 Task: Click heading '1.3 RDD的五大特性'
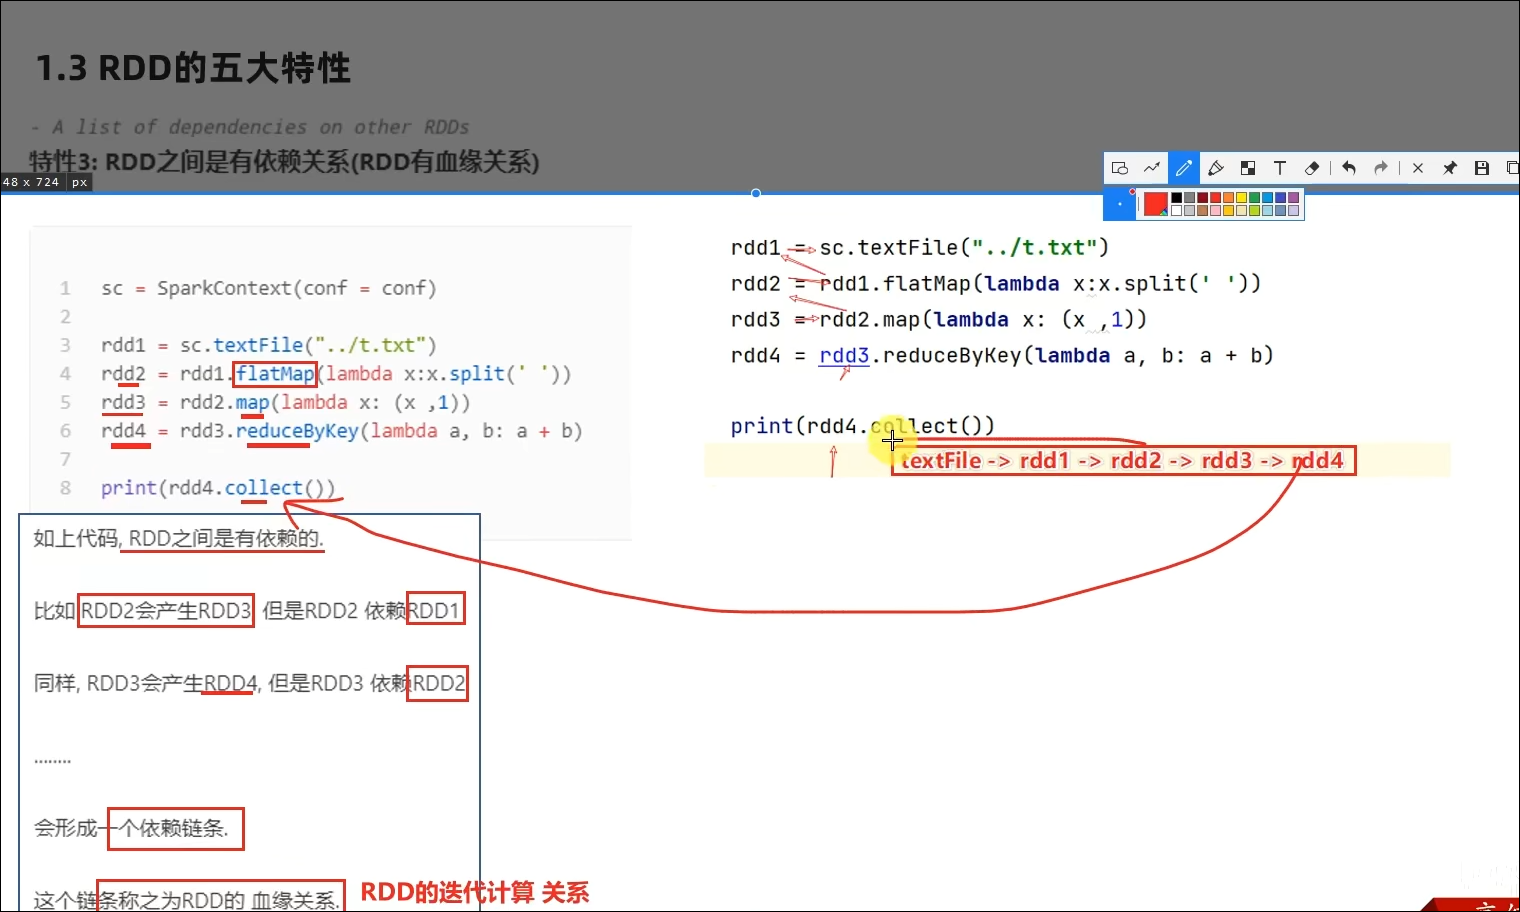click(x=193, y=68)
